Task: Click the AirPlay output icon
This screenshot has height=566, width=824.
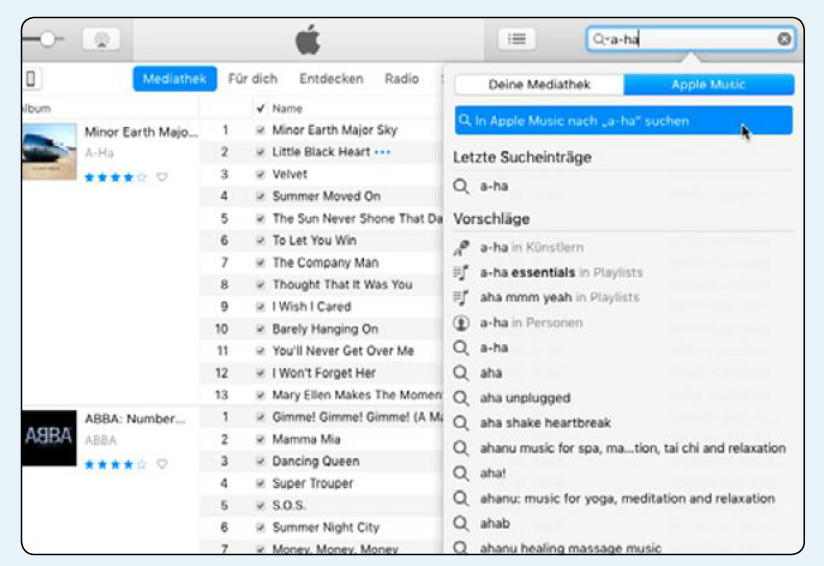Action: pos(101,39)
